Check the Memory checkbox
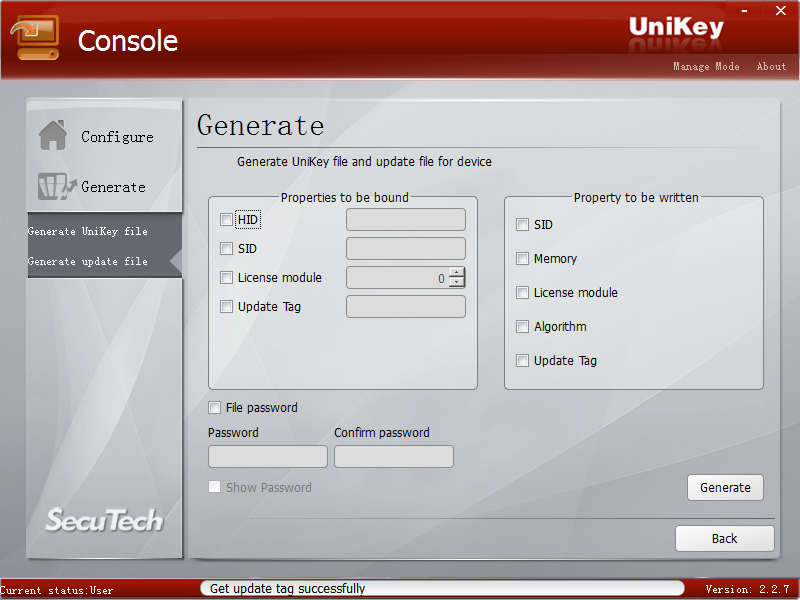 click(522, 259)
